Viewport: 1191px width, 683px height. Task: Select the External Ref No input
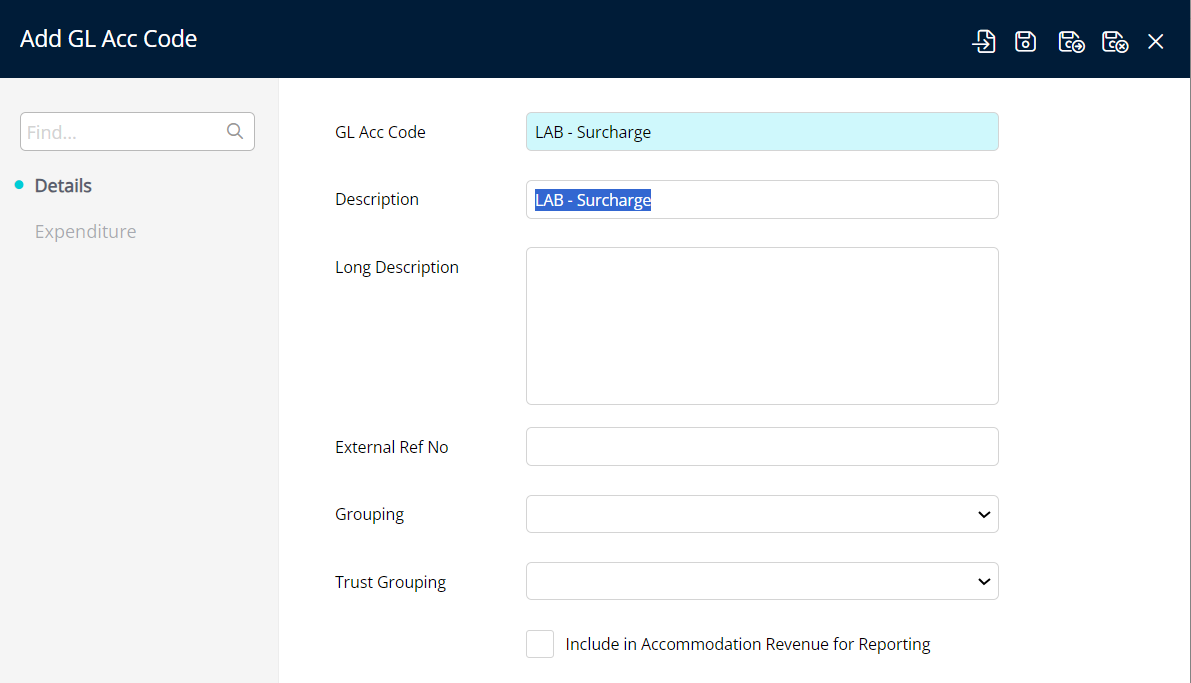[761, 447]
